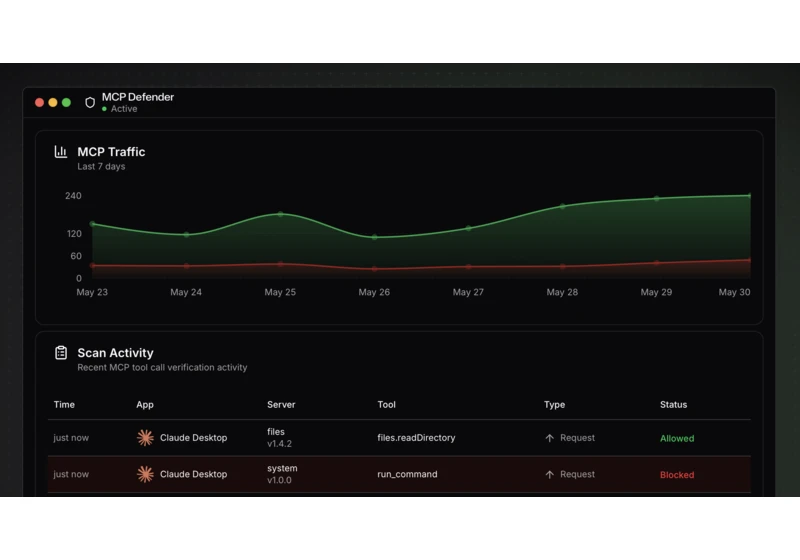
Task: Click green data point above May 27
Action: click(x=469, y=228)
